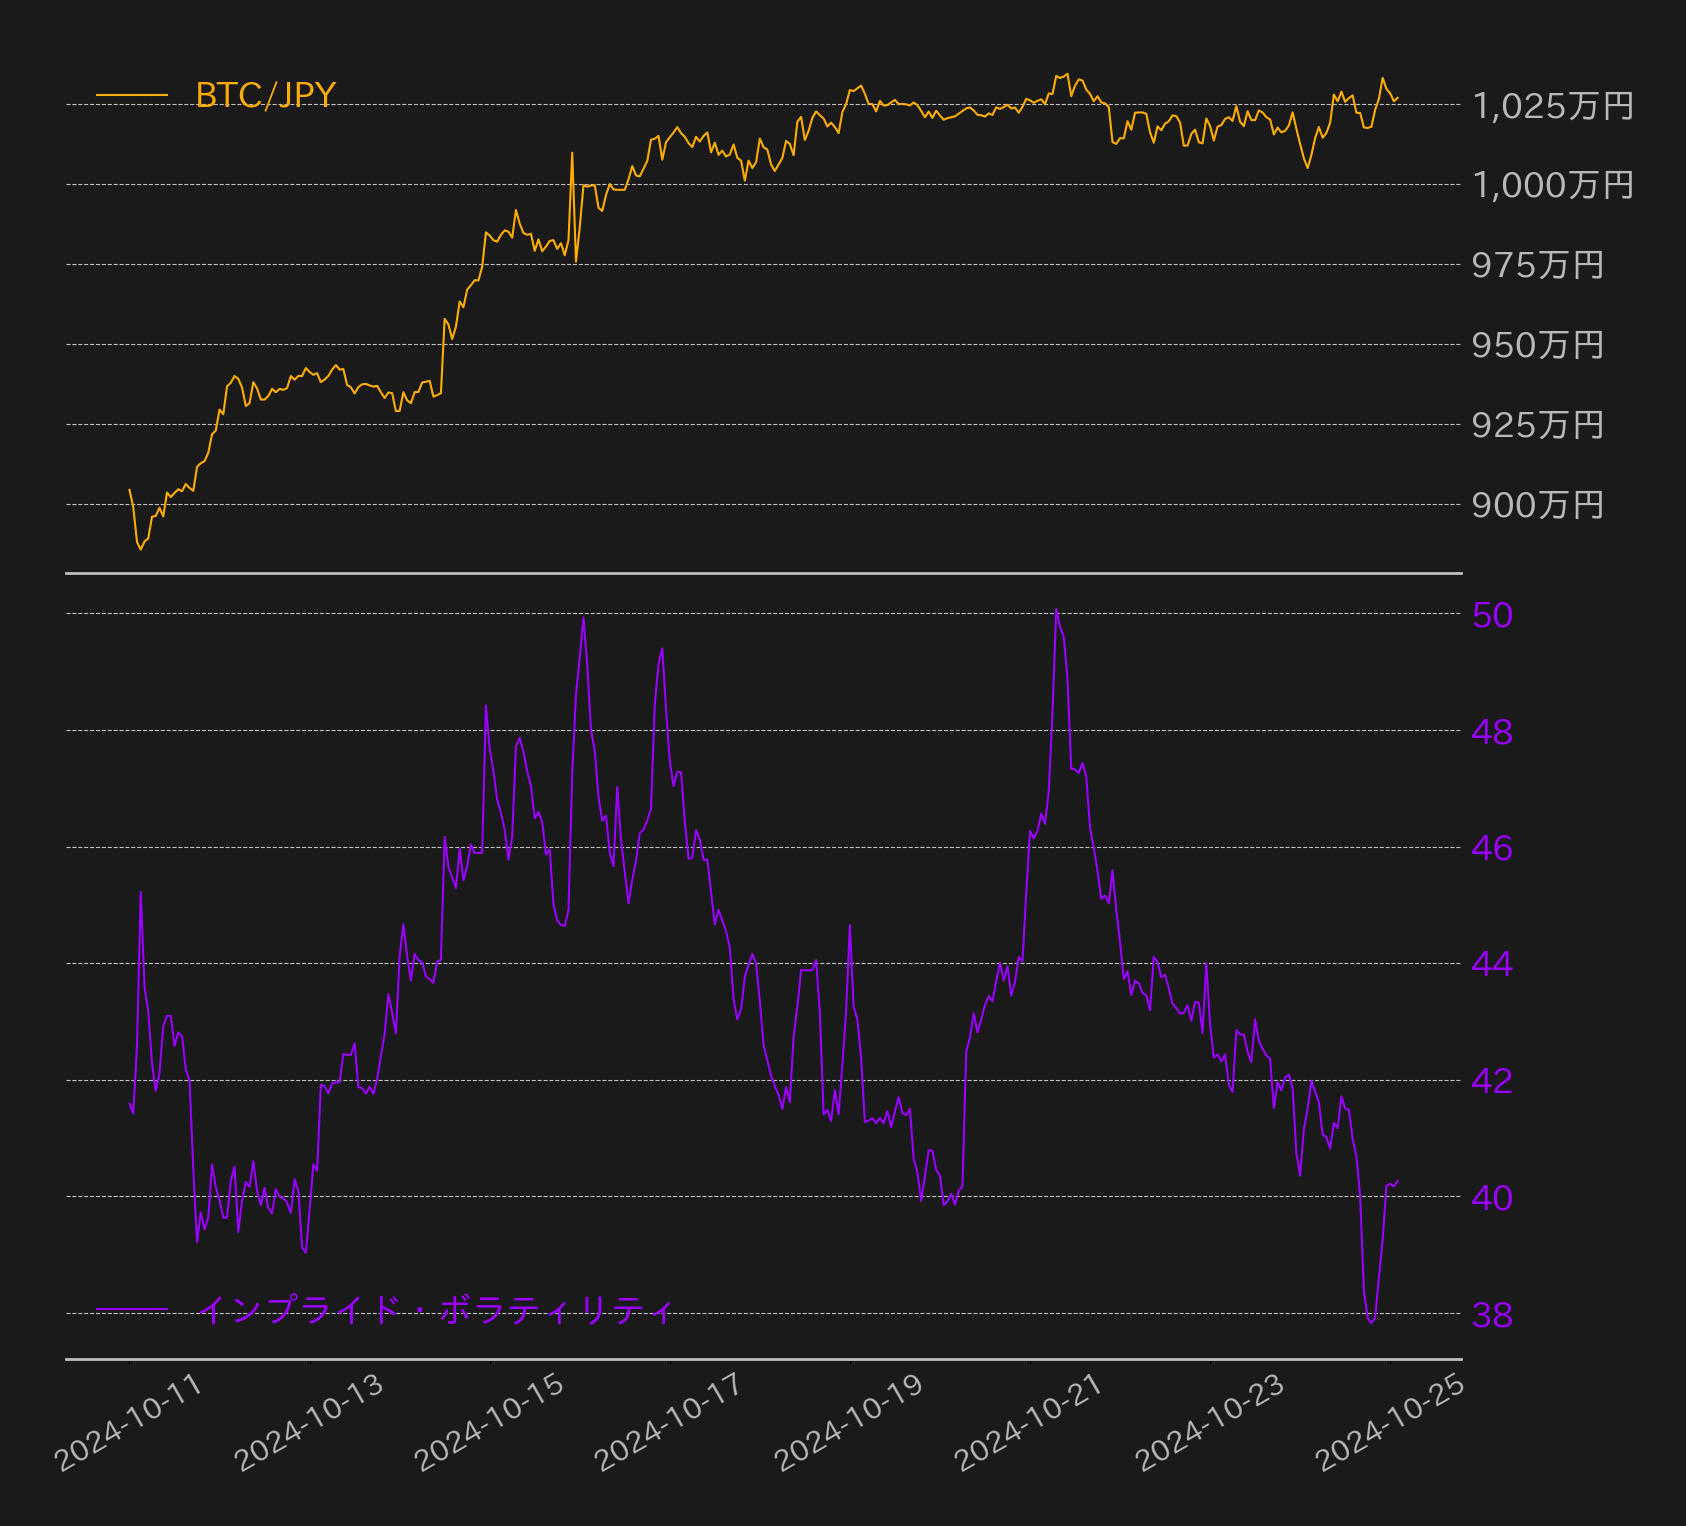Click the 2024-10-17 date label

(669, 1421)
